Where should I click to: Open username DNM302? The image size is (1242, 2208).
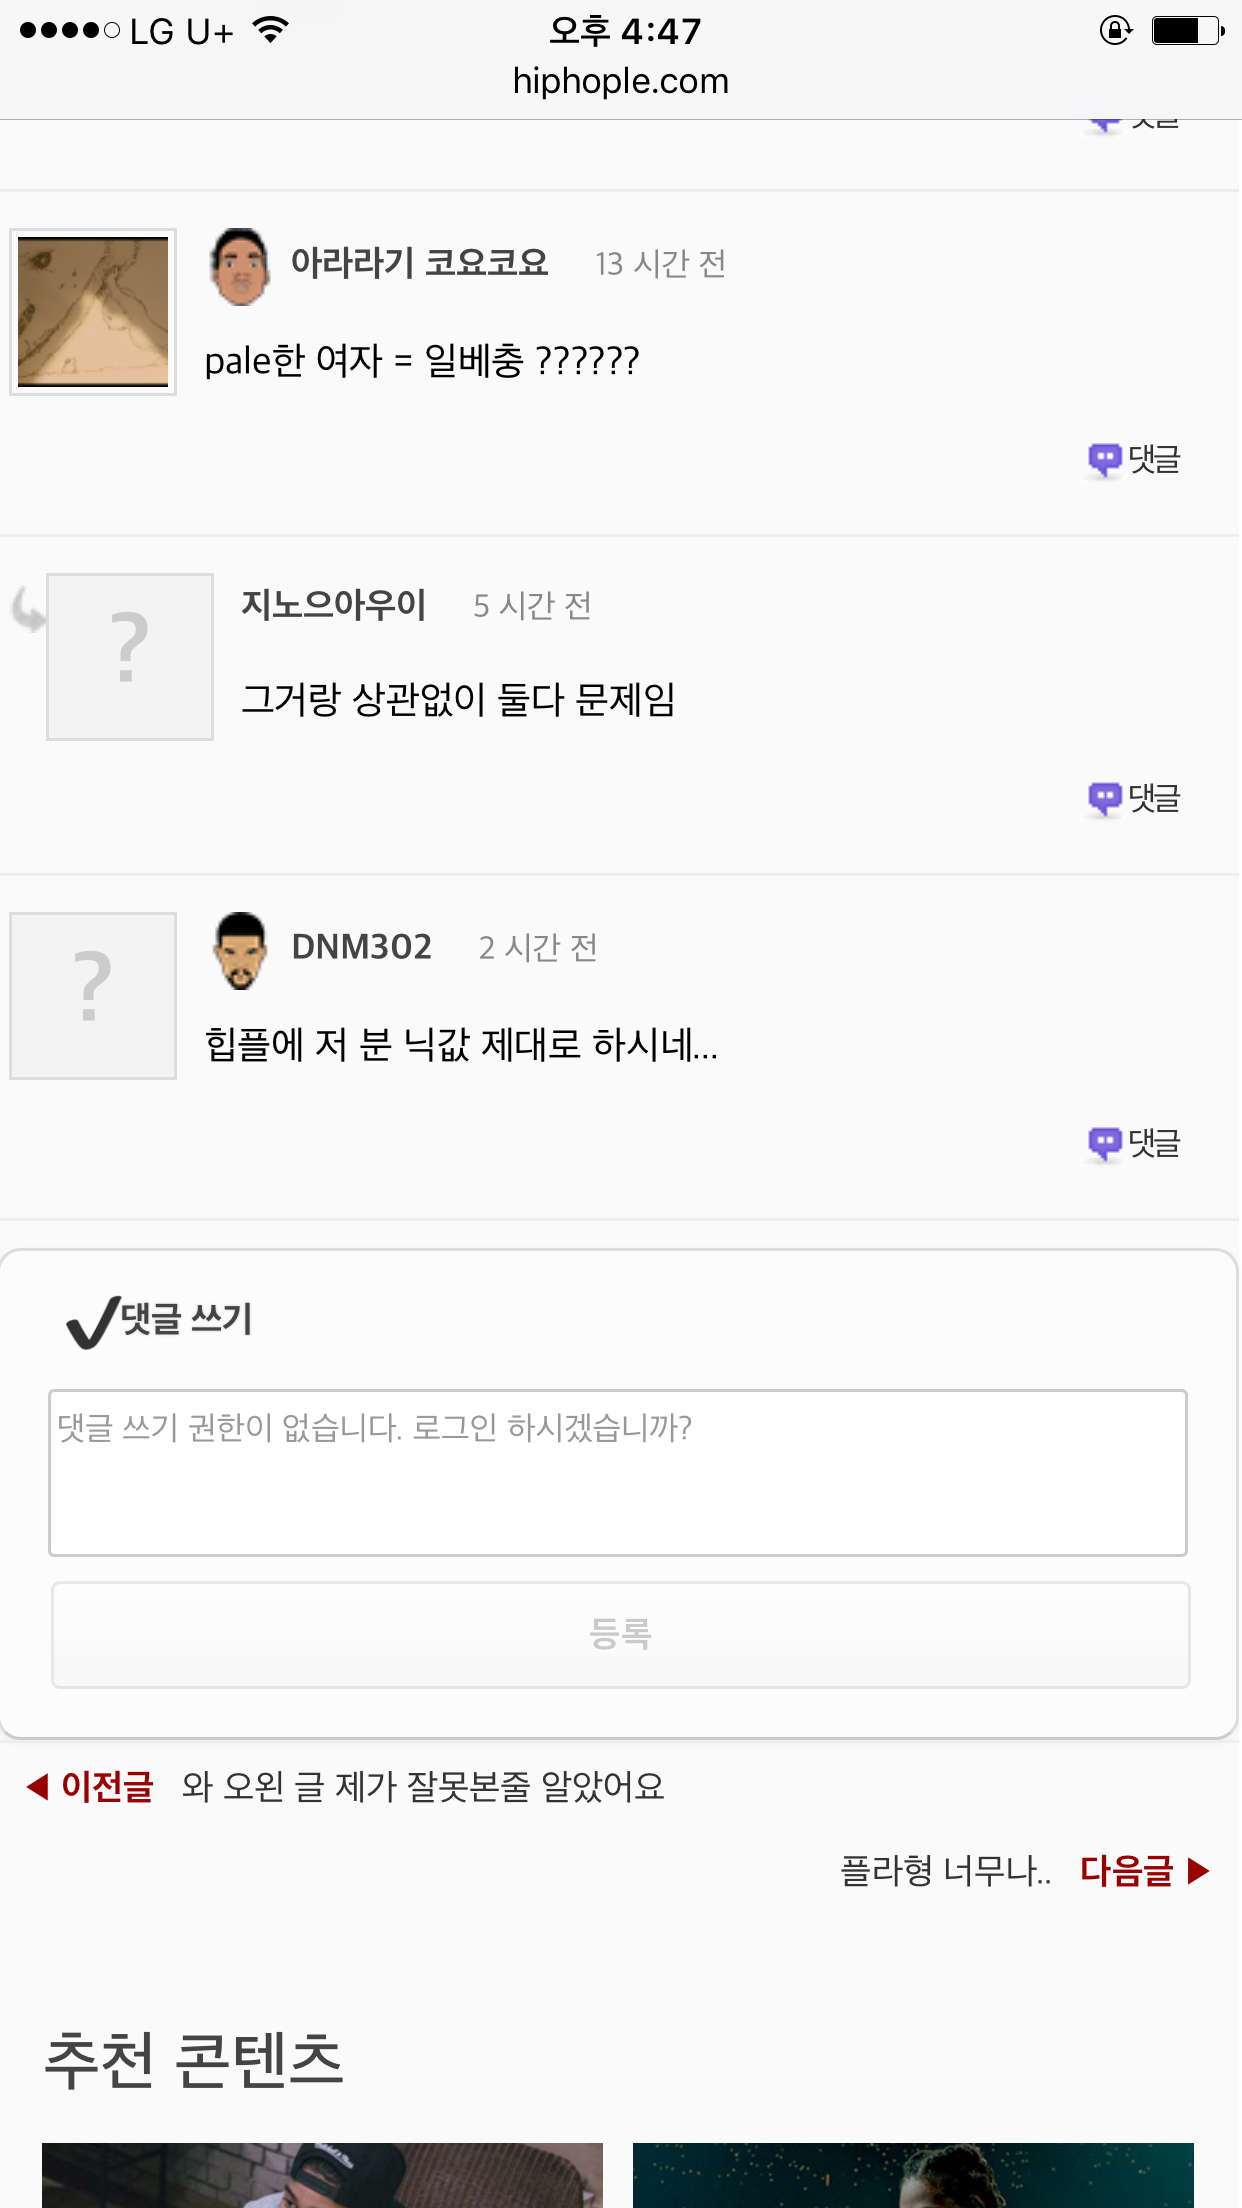(362, 947)
